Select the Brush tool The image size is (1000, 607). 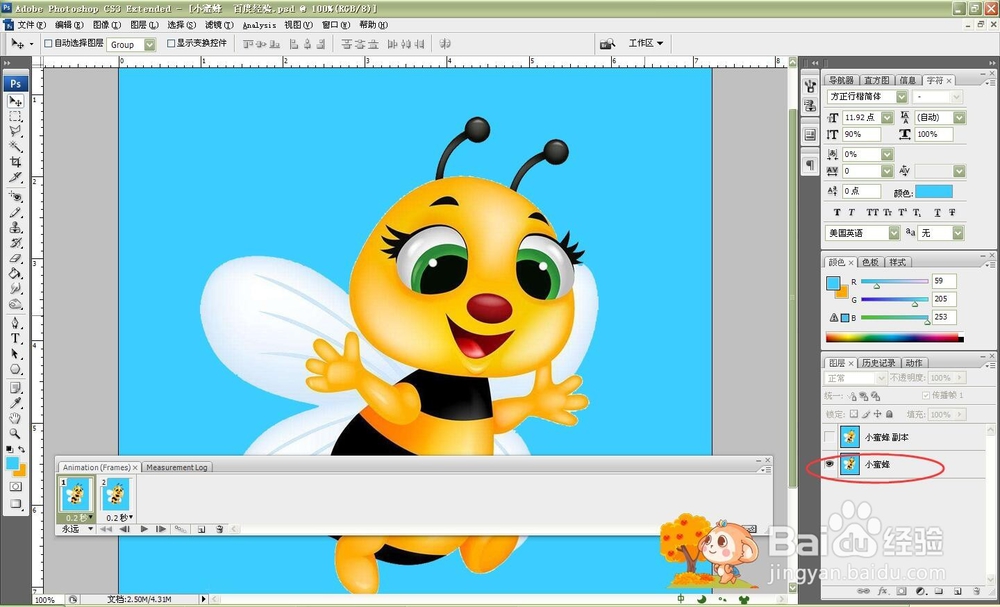15,212
